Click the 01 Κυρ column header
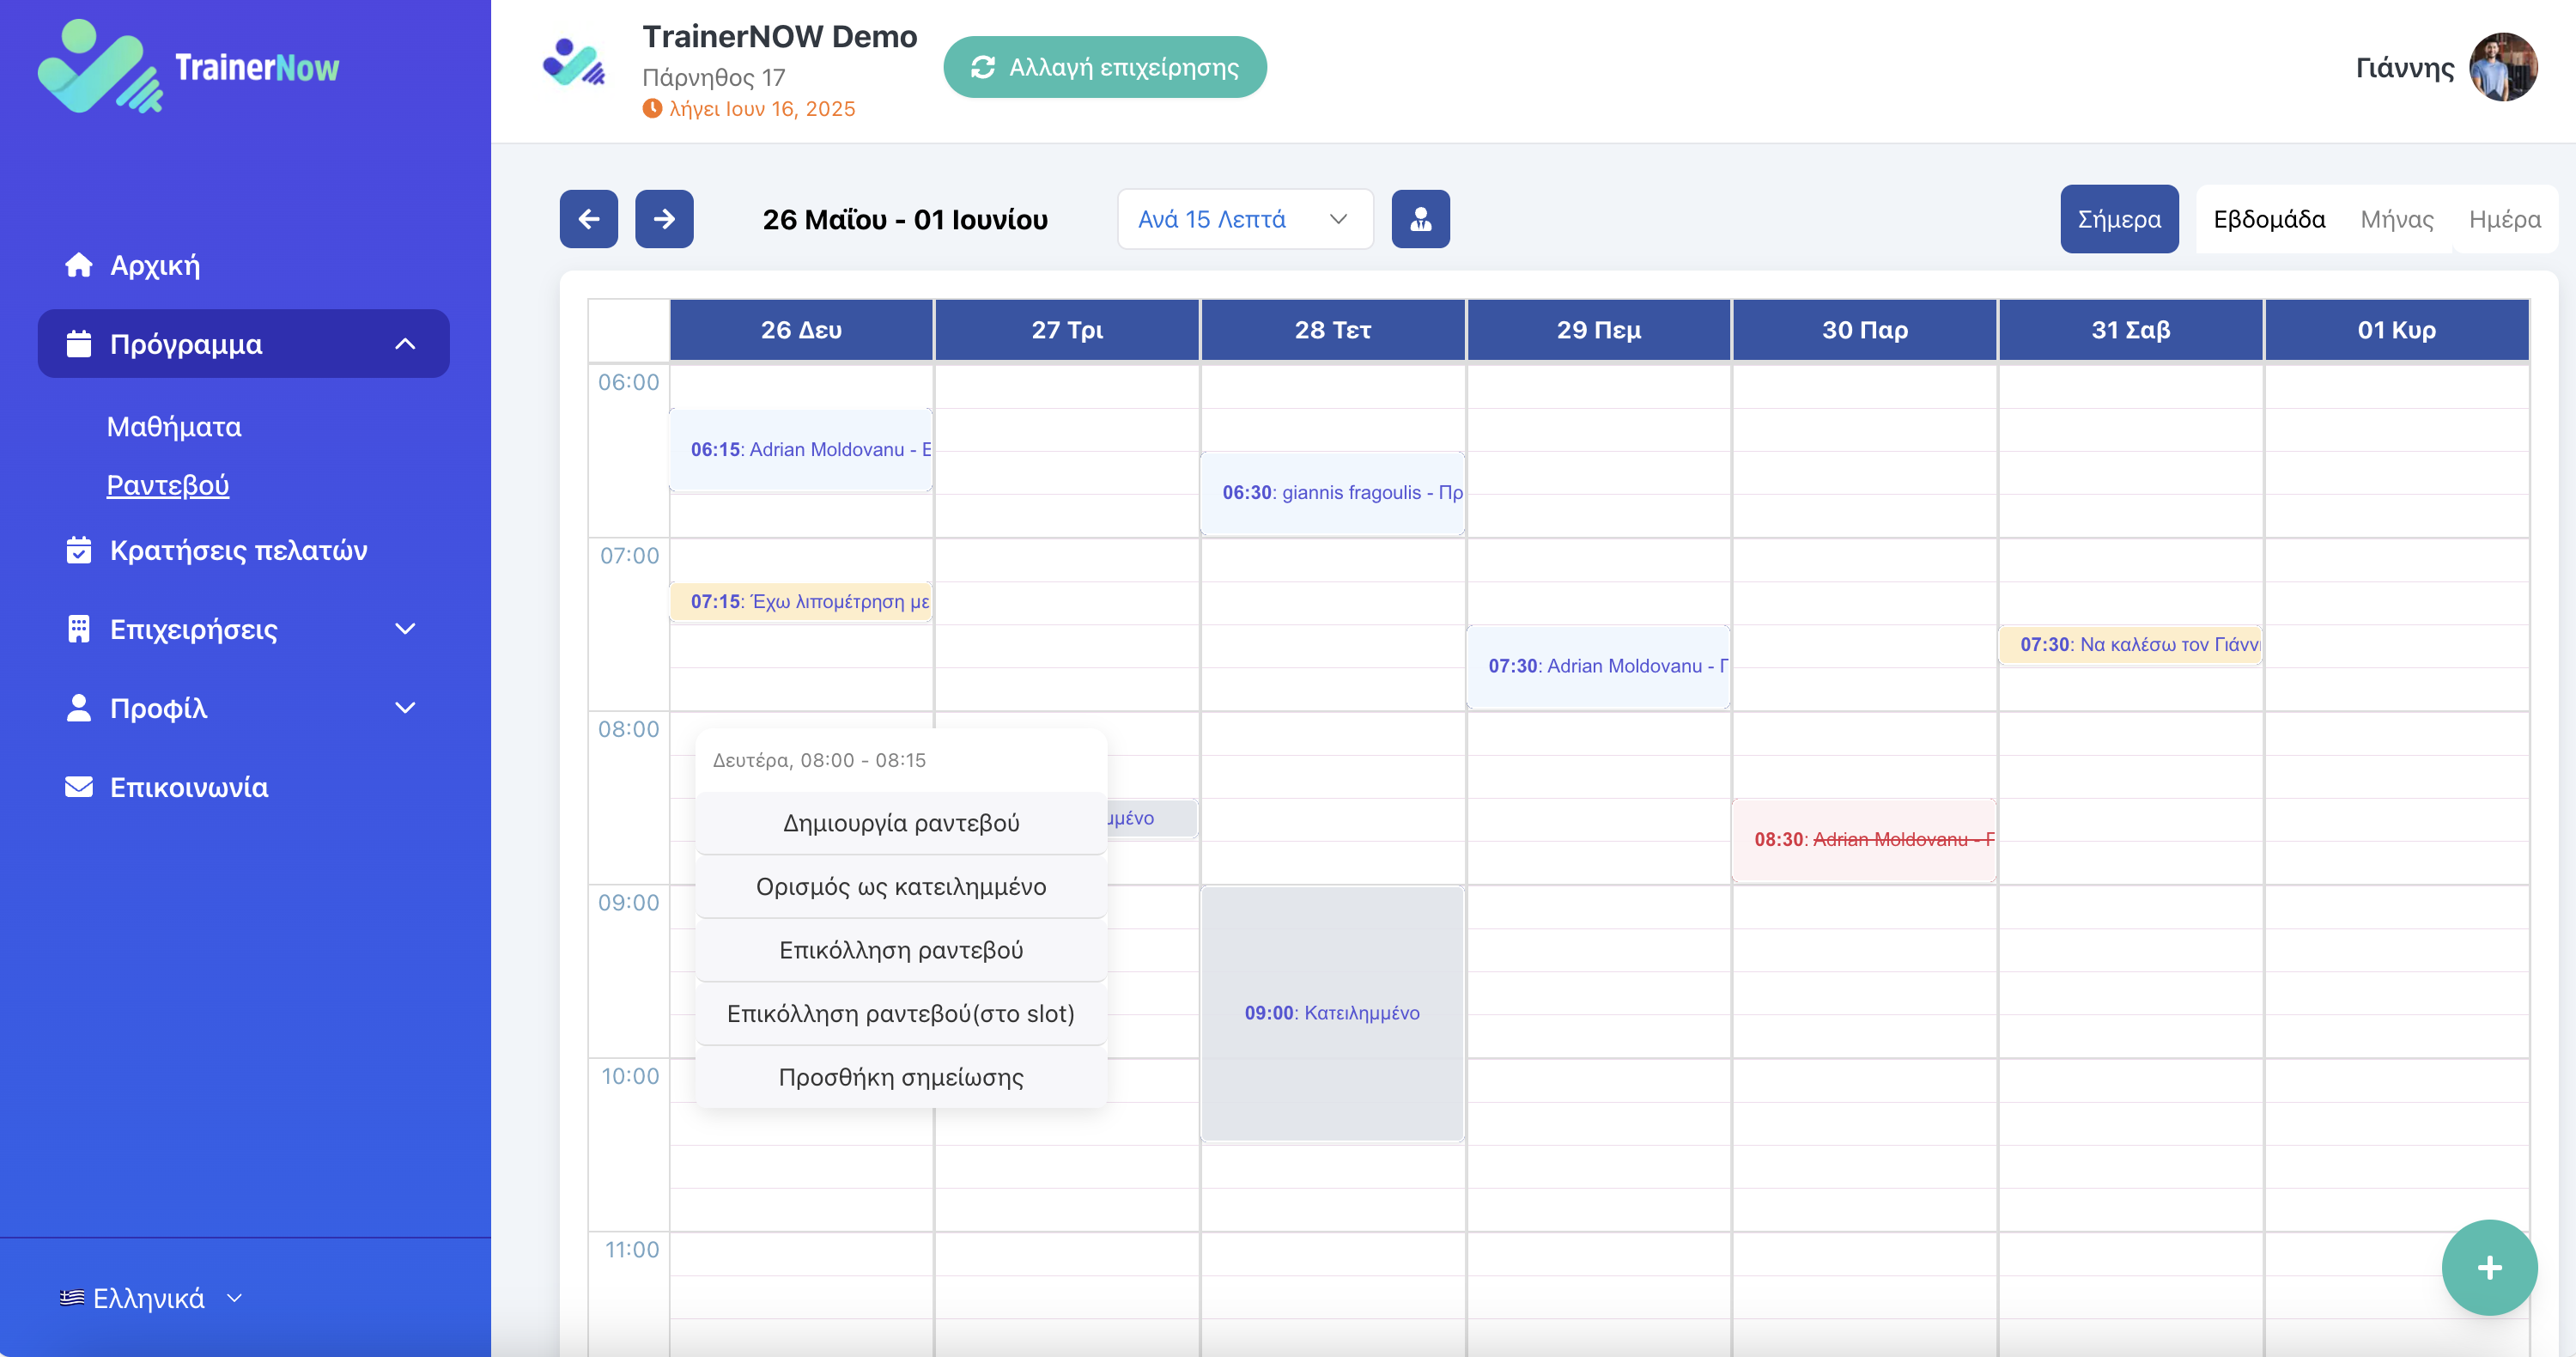2576x1357 pixels. [x=2397, y=330]
